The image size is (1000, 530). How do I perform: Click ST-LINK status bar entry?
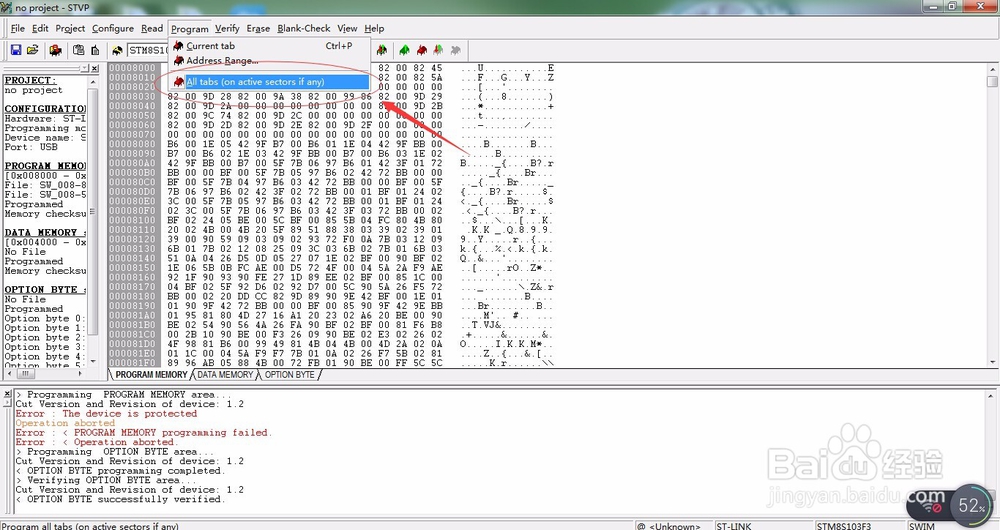733,526
